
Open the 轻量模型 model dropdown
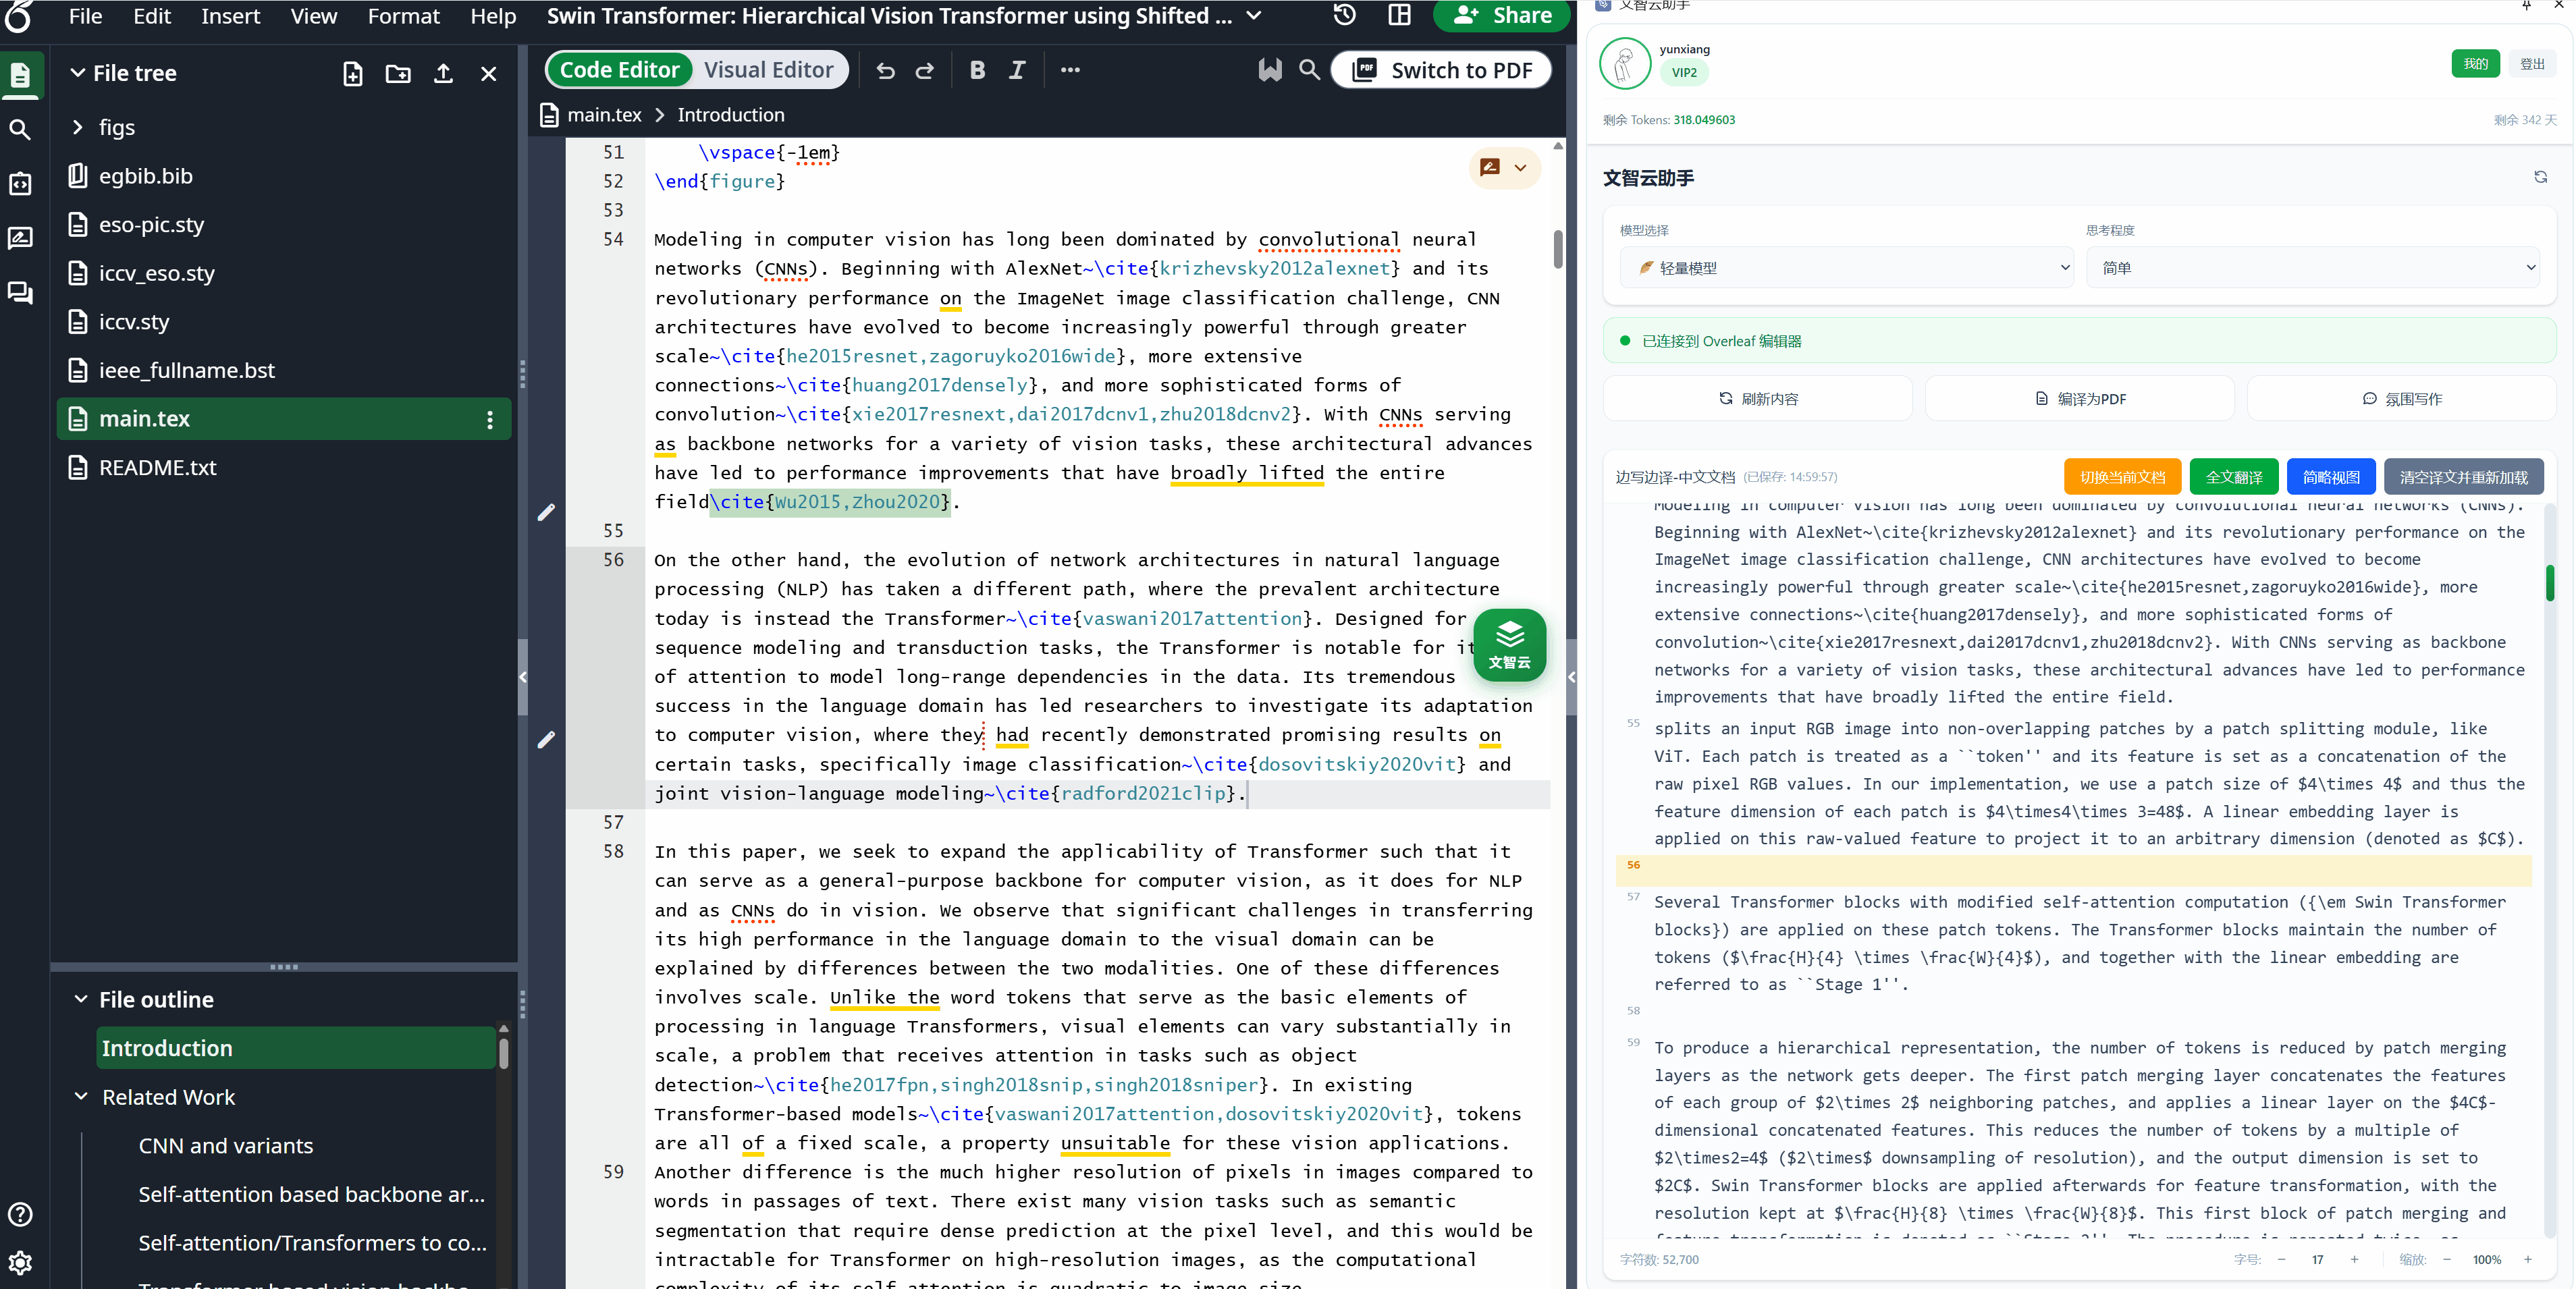coord(1846,268)
